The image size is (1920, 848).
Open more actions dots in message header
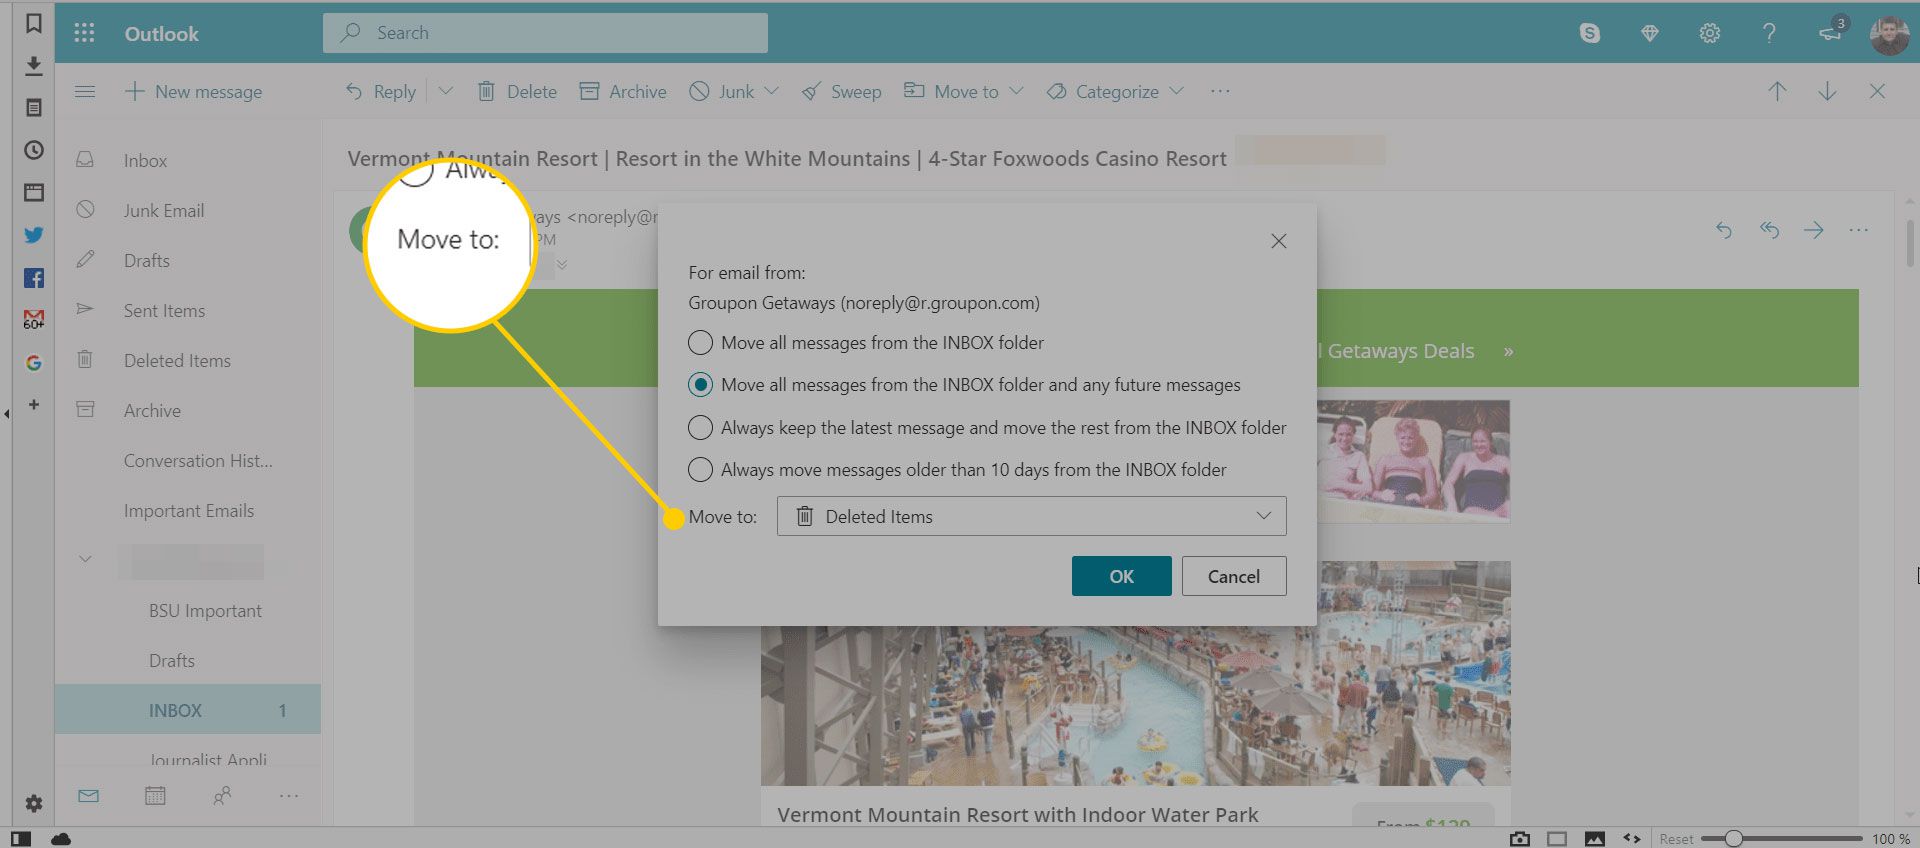point(1858,230)
